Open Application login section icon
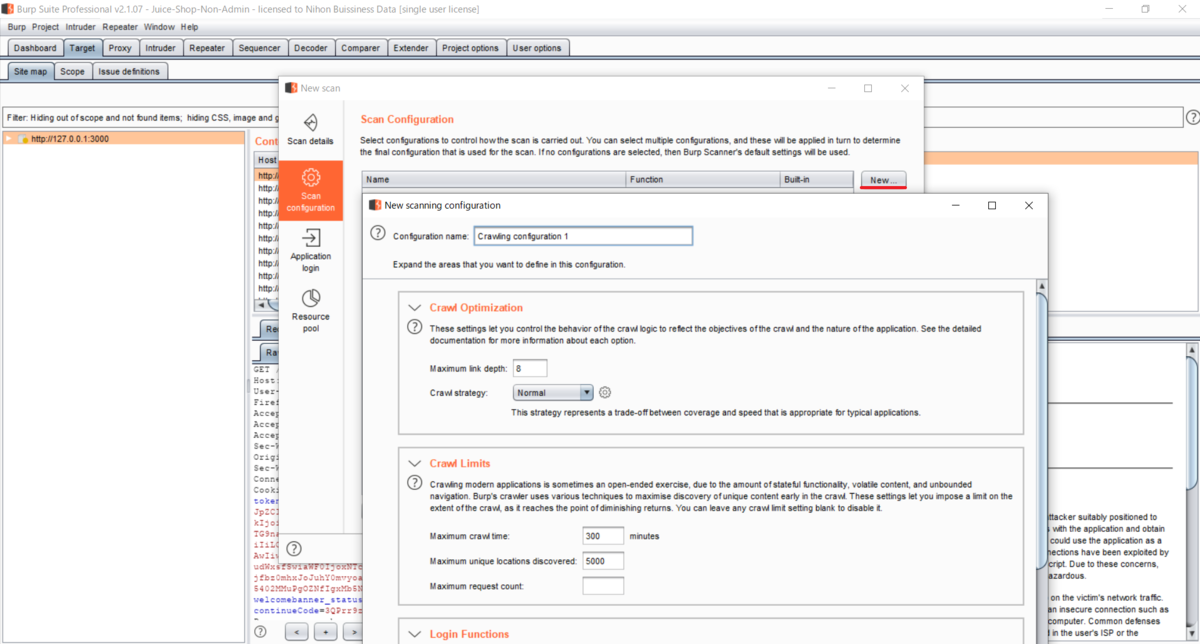 (x=311, y=238)
